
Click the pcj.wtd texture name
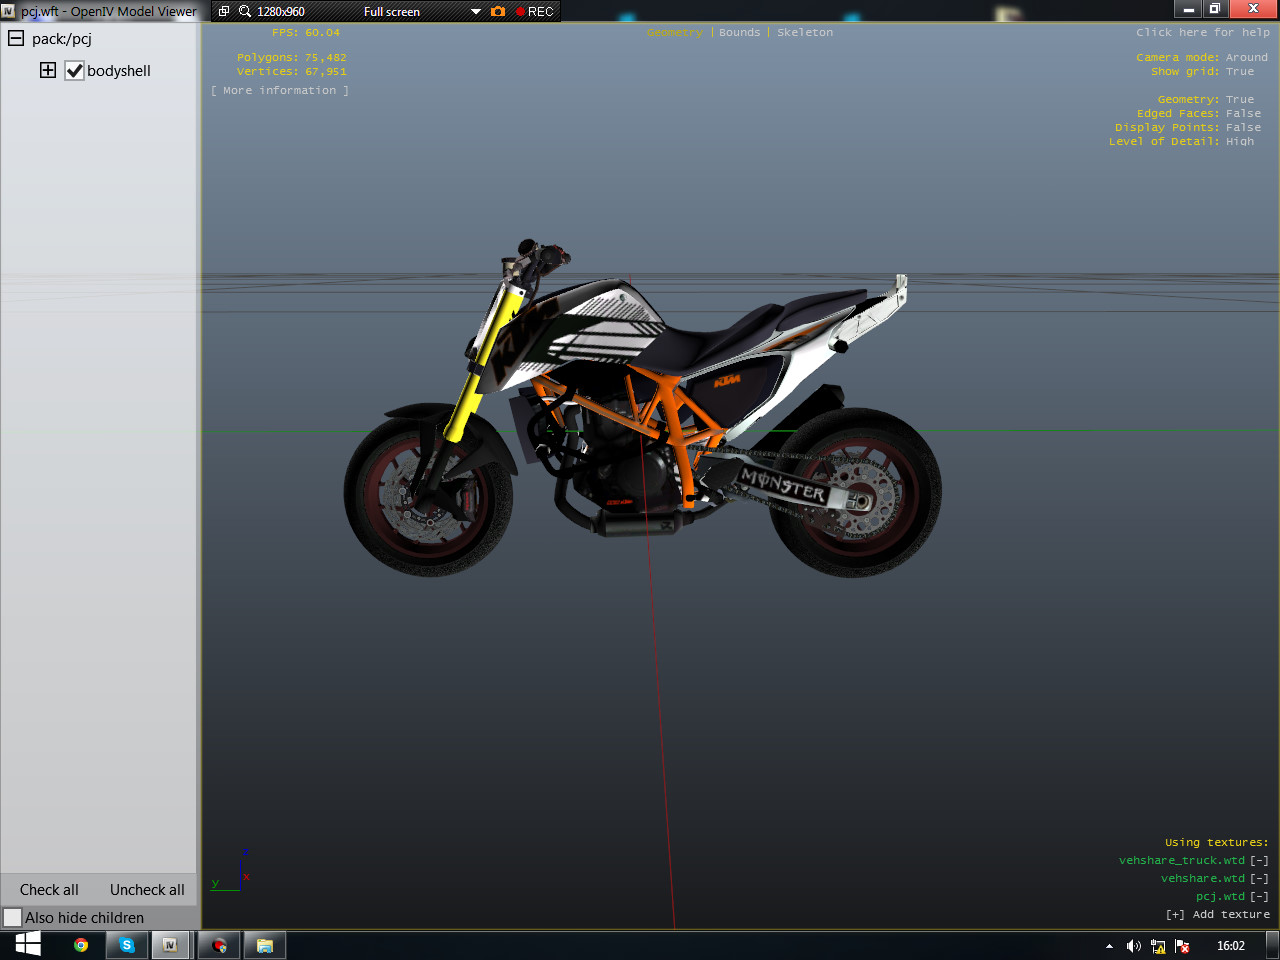[x=1220, y=896]
